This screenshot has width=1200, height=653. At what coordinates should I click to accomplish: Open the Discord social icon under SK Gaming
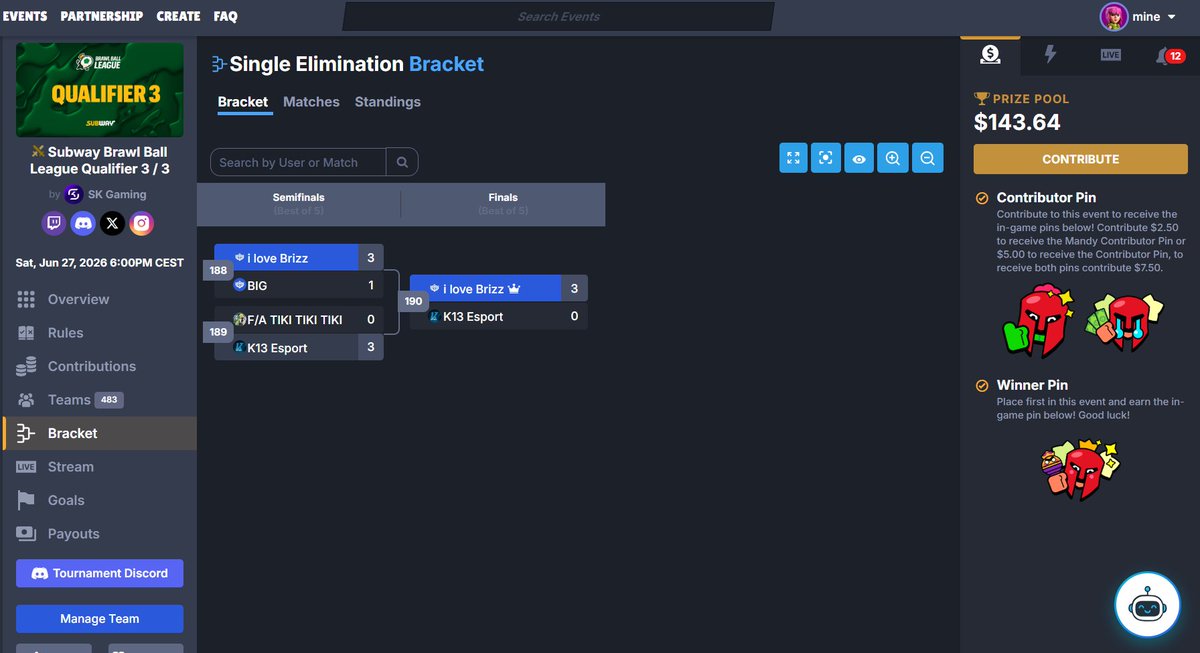pos(83,224)
